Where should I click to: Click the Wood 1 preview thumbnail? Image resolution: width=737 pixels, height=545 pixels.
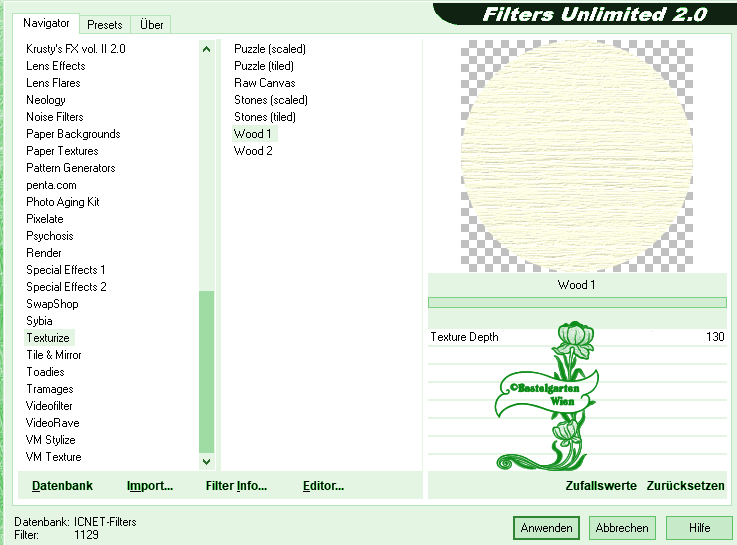coord(577,156)
